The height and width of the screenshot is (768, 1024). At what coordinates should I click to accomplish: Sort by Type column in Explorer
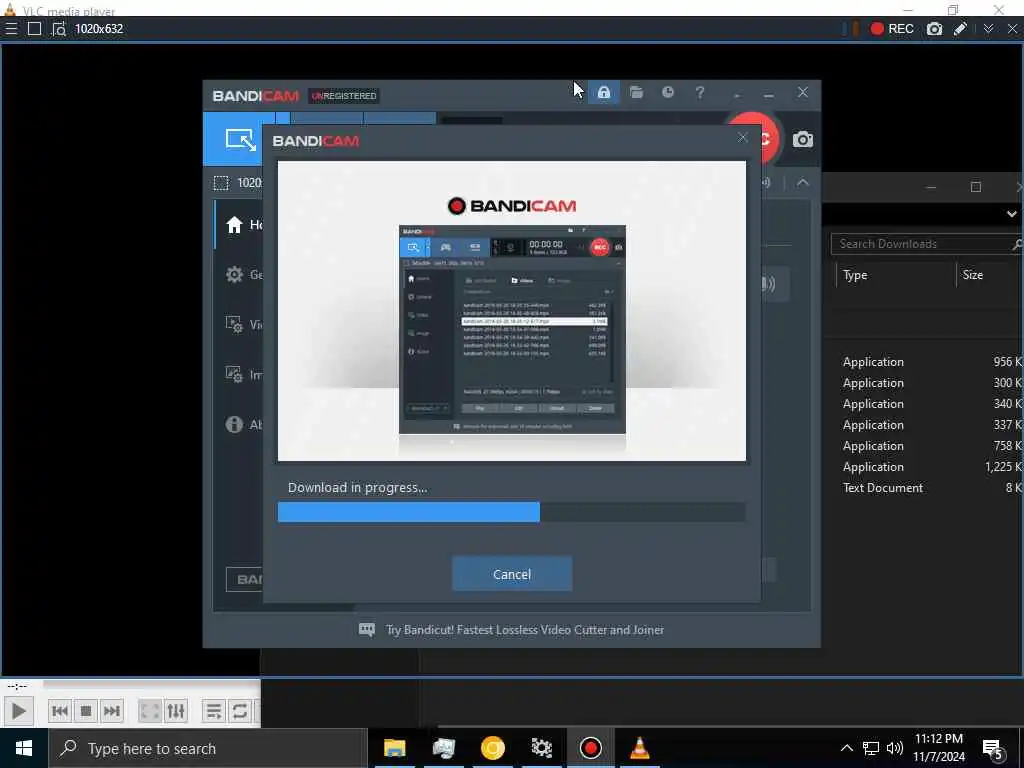[x=855, y=275]
